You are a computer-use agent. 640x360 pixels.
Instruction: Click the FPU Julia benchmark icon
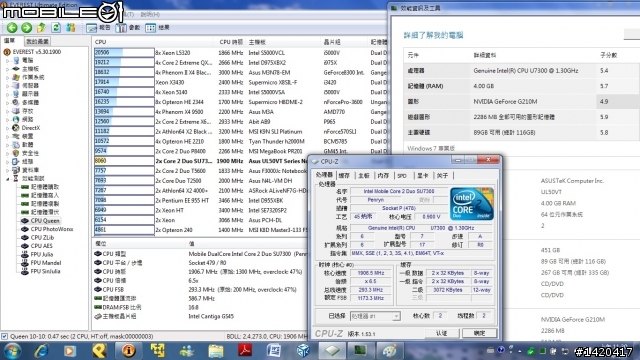24,254
